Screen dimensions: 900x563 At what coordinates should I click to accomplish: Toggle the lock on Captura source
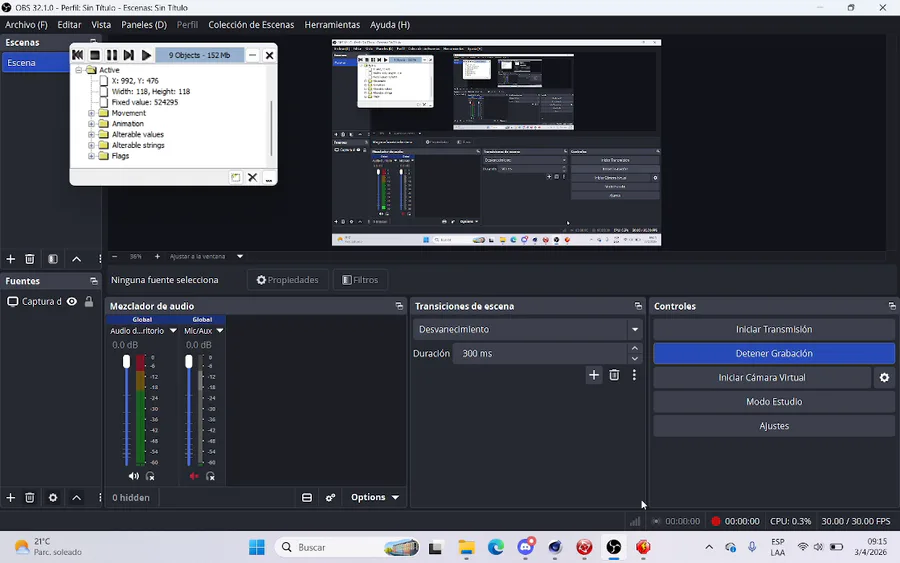coord(89,301)
